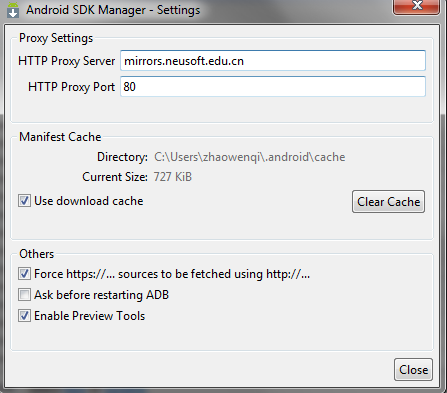
Task: Click the cache directory path C:\Users\zhaowenqi\.android\cache
Action: click(x=249, y=157)
